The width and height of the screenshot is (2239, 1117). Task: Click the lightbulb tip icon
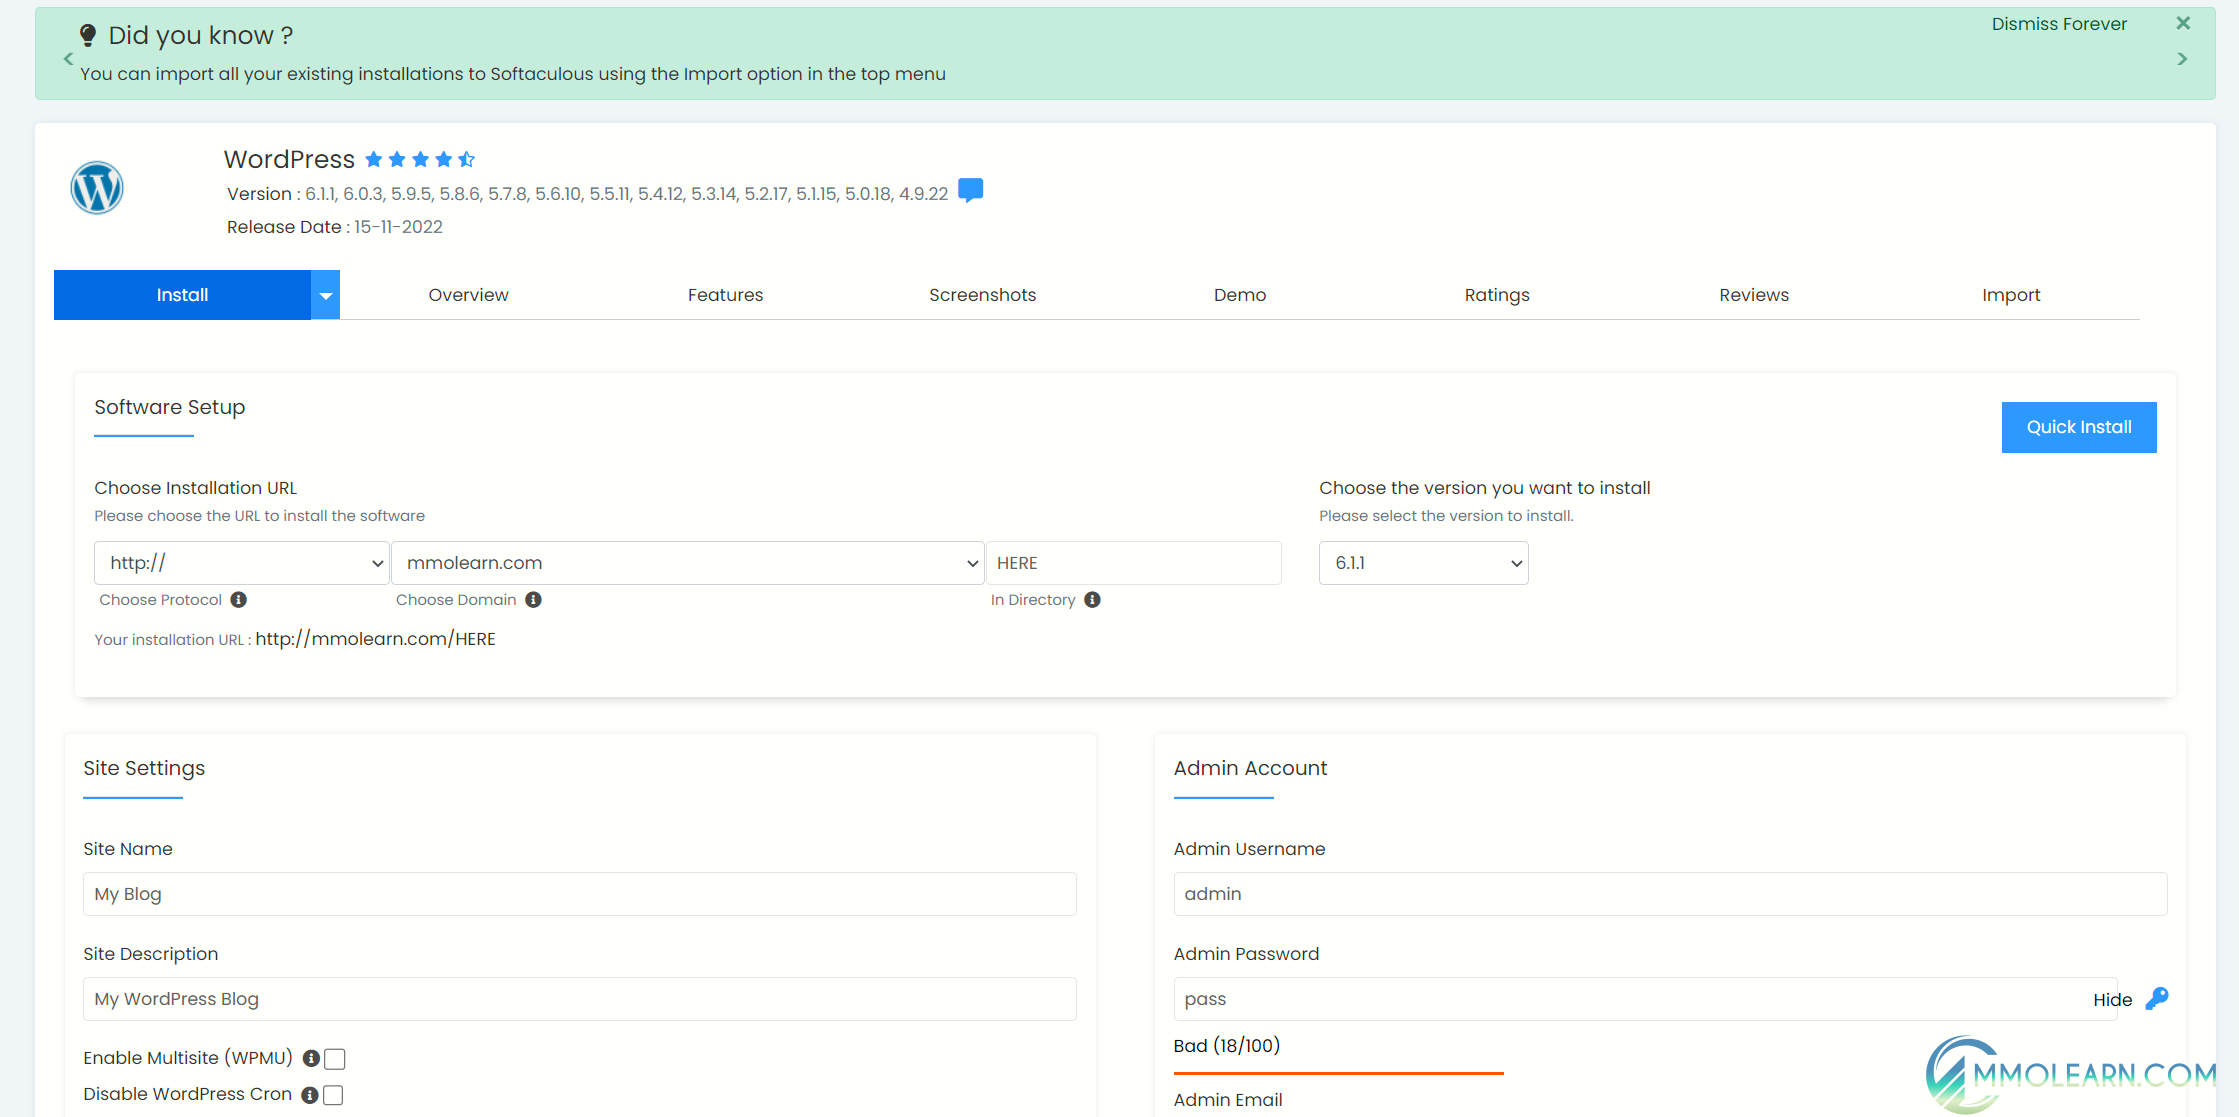pyautogui.click(x=88, y=36)
